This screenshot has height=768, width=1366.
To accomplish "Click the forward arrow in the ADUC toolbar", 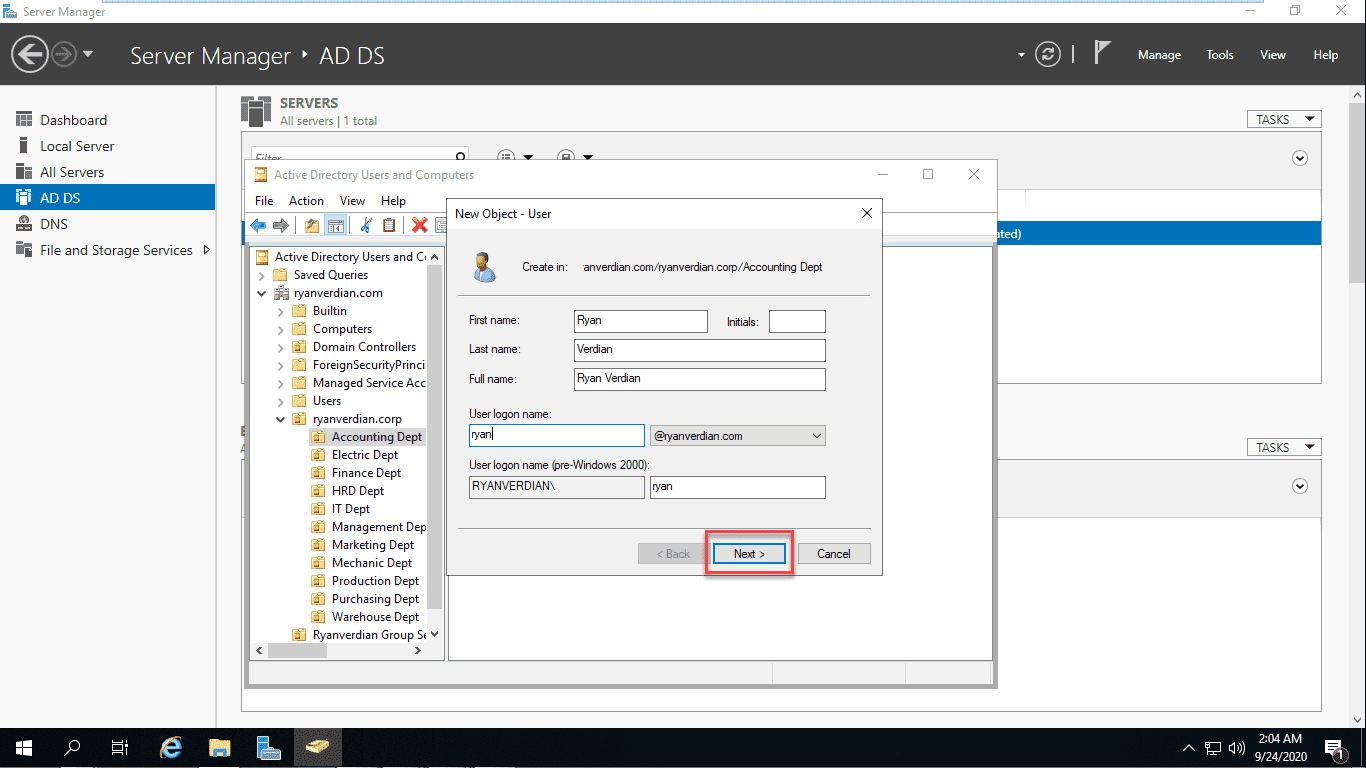I will [281, 226].
